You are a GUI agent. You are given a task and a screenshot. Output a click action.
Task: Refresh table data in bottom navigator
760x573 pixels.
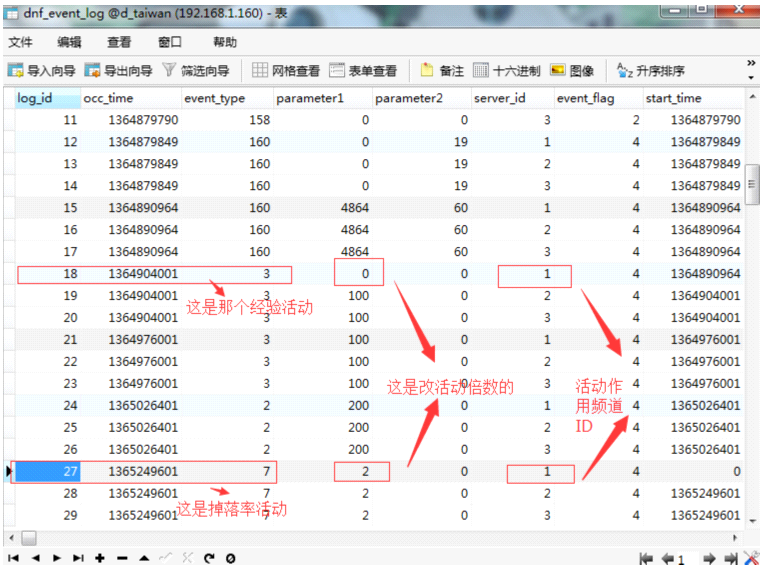point(209,558)
